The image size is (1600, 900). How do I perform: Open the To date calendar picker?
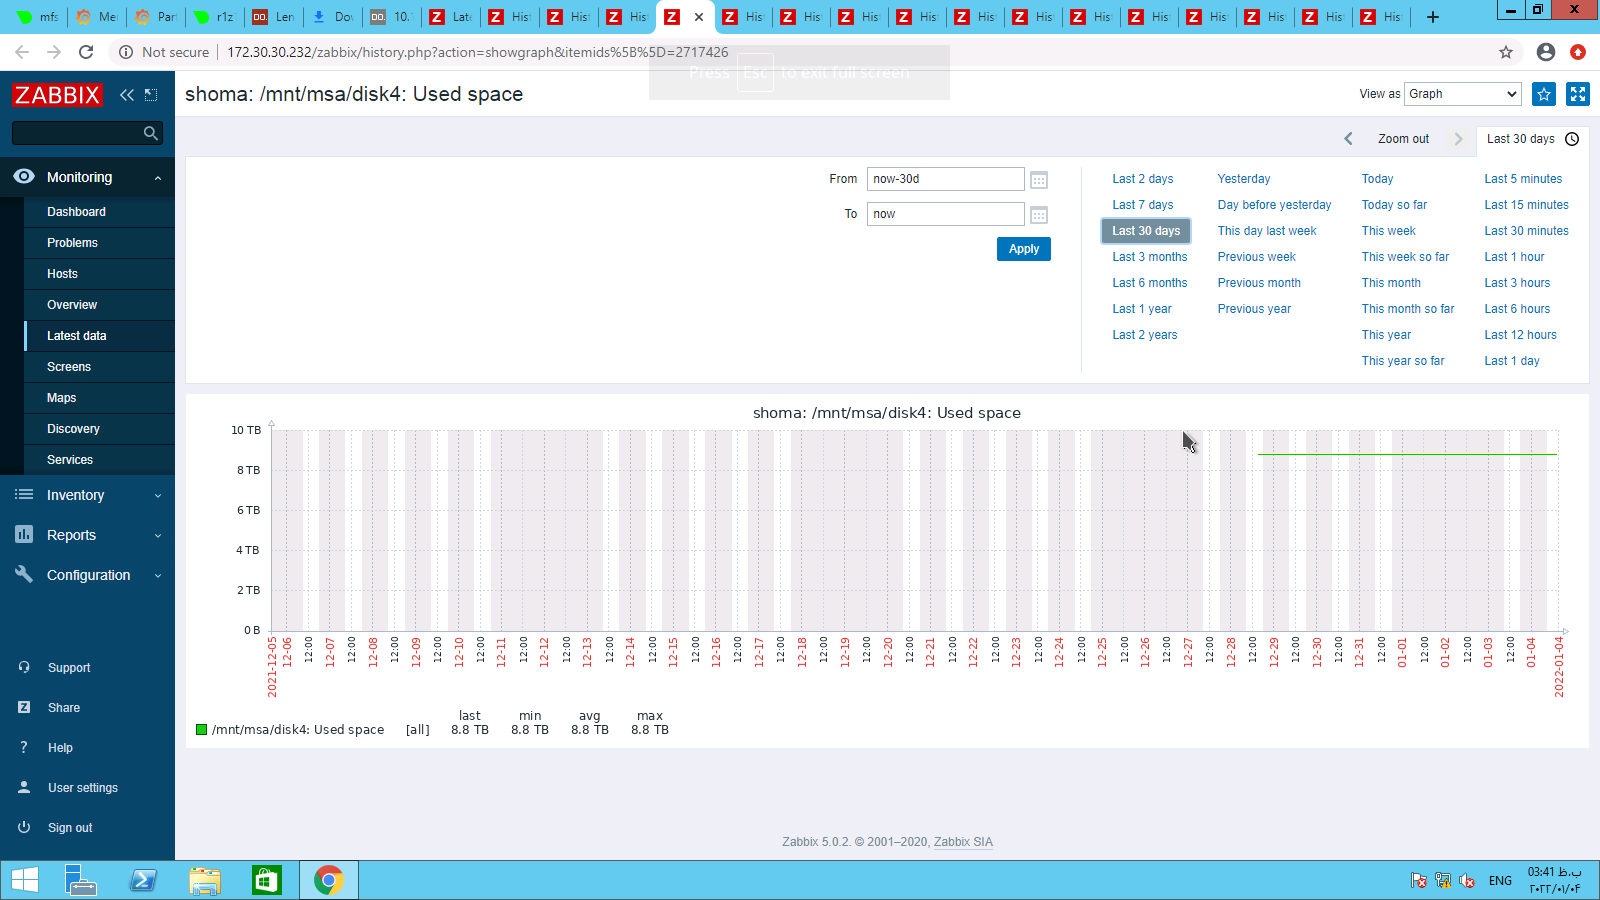tap(1039, 215)
